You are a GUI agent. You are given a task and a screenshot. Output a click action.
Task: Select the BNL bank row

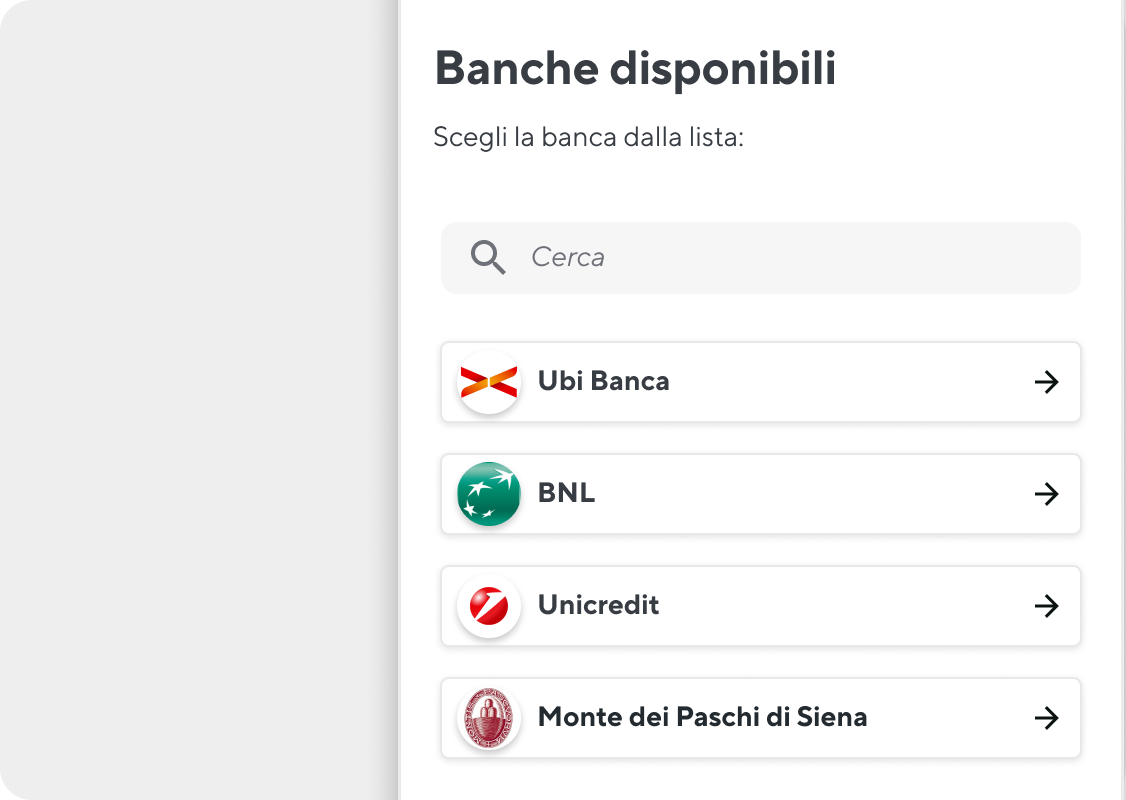(x=760, y=493)
